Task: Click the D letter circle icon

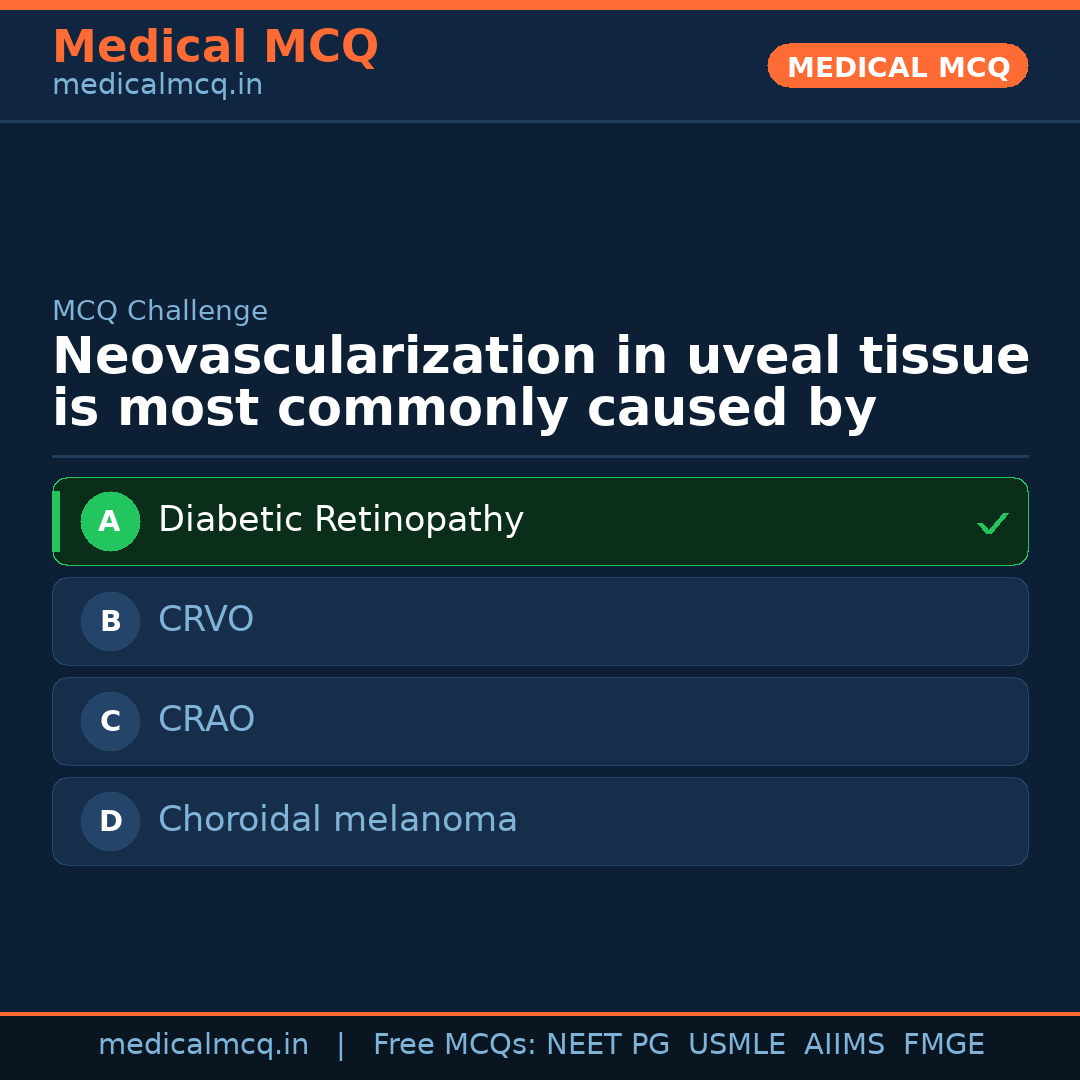Action: (x=110, y=821)
